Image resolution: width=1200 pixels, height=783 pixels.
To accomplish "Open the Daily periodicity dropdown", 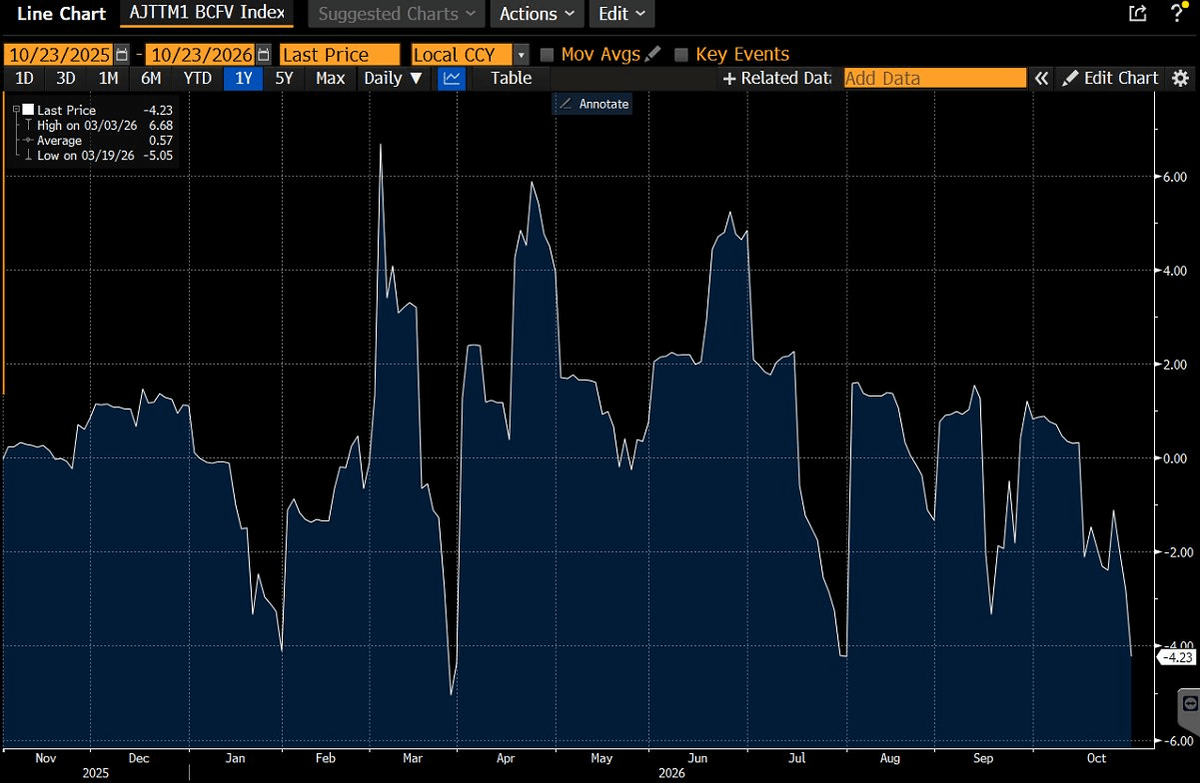I will pyautogui.click(x=393, y=78).
